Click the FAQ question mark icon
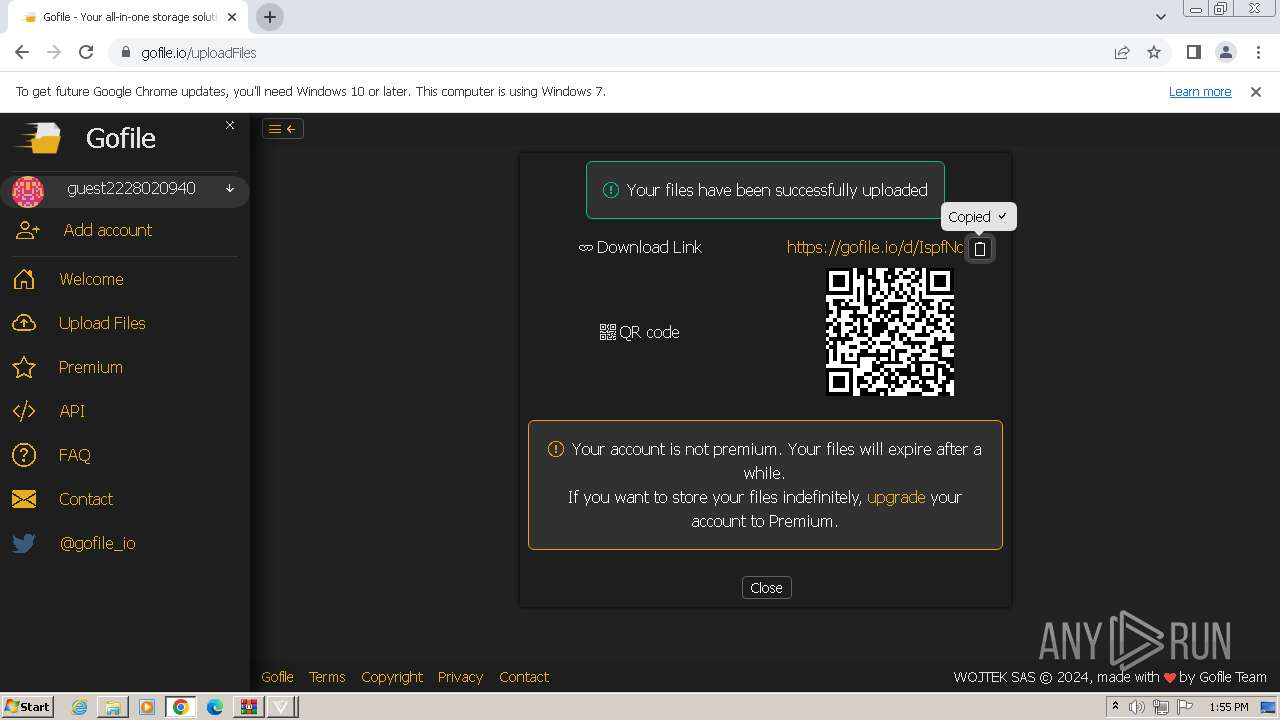1280x720 pixels. [24, 455]
